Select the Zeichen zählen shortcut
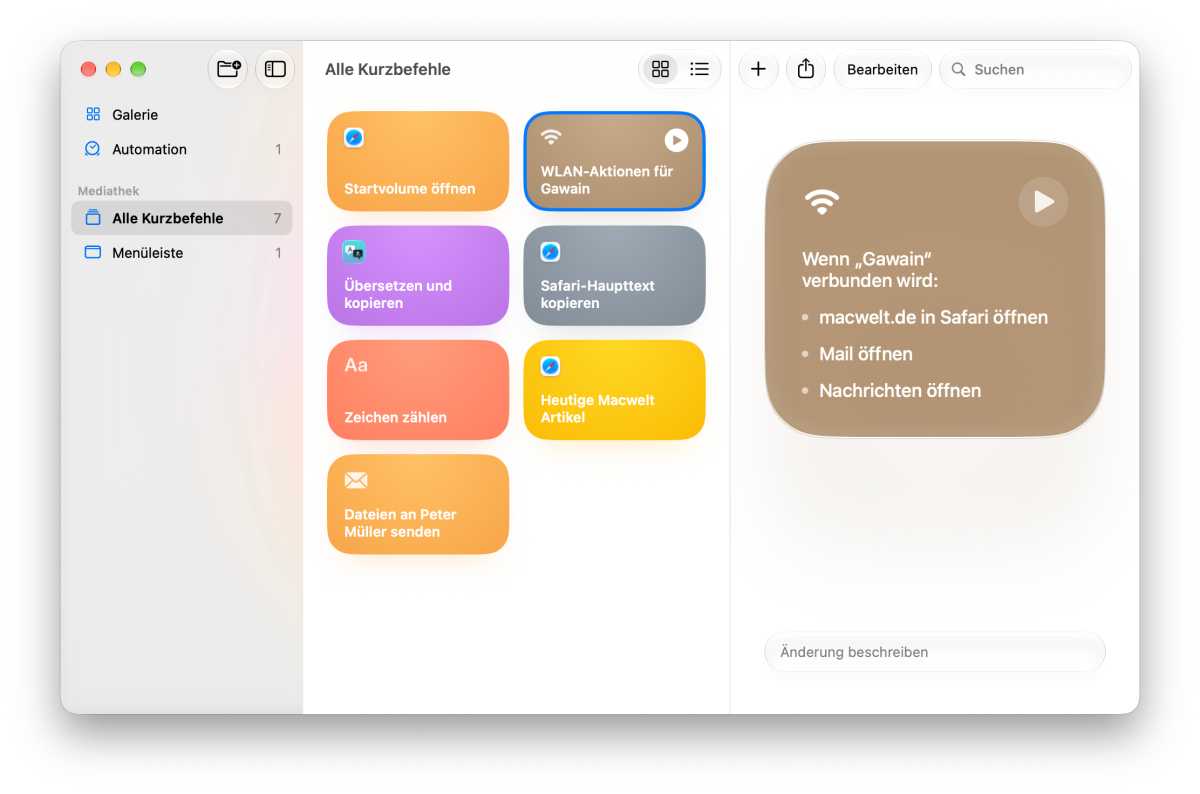Viewport: 1200px width, 794px height. click(x=418, y=390)
